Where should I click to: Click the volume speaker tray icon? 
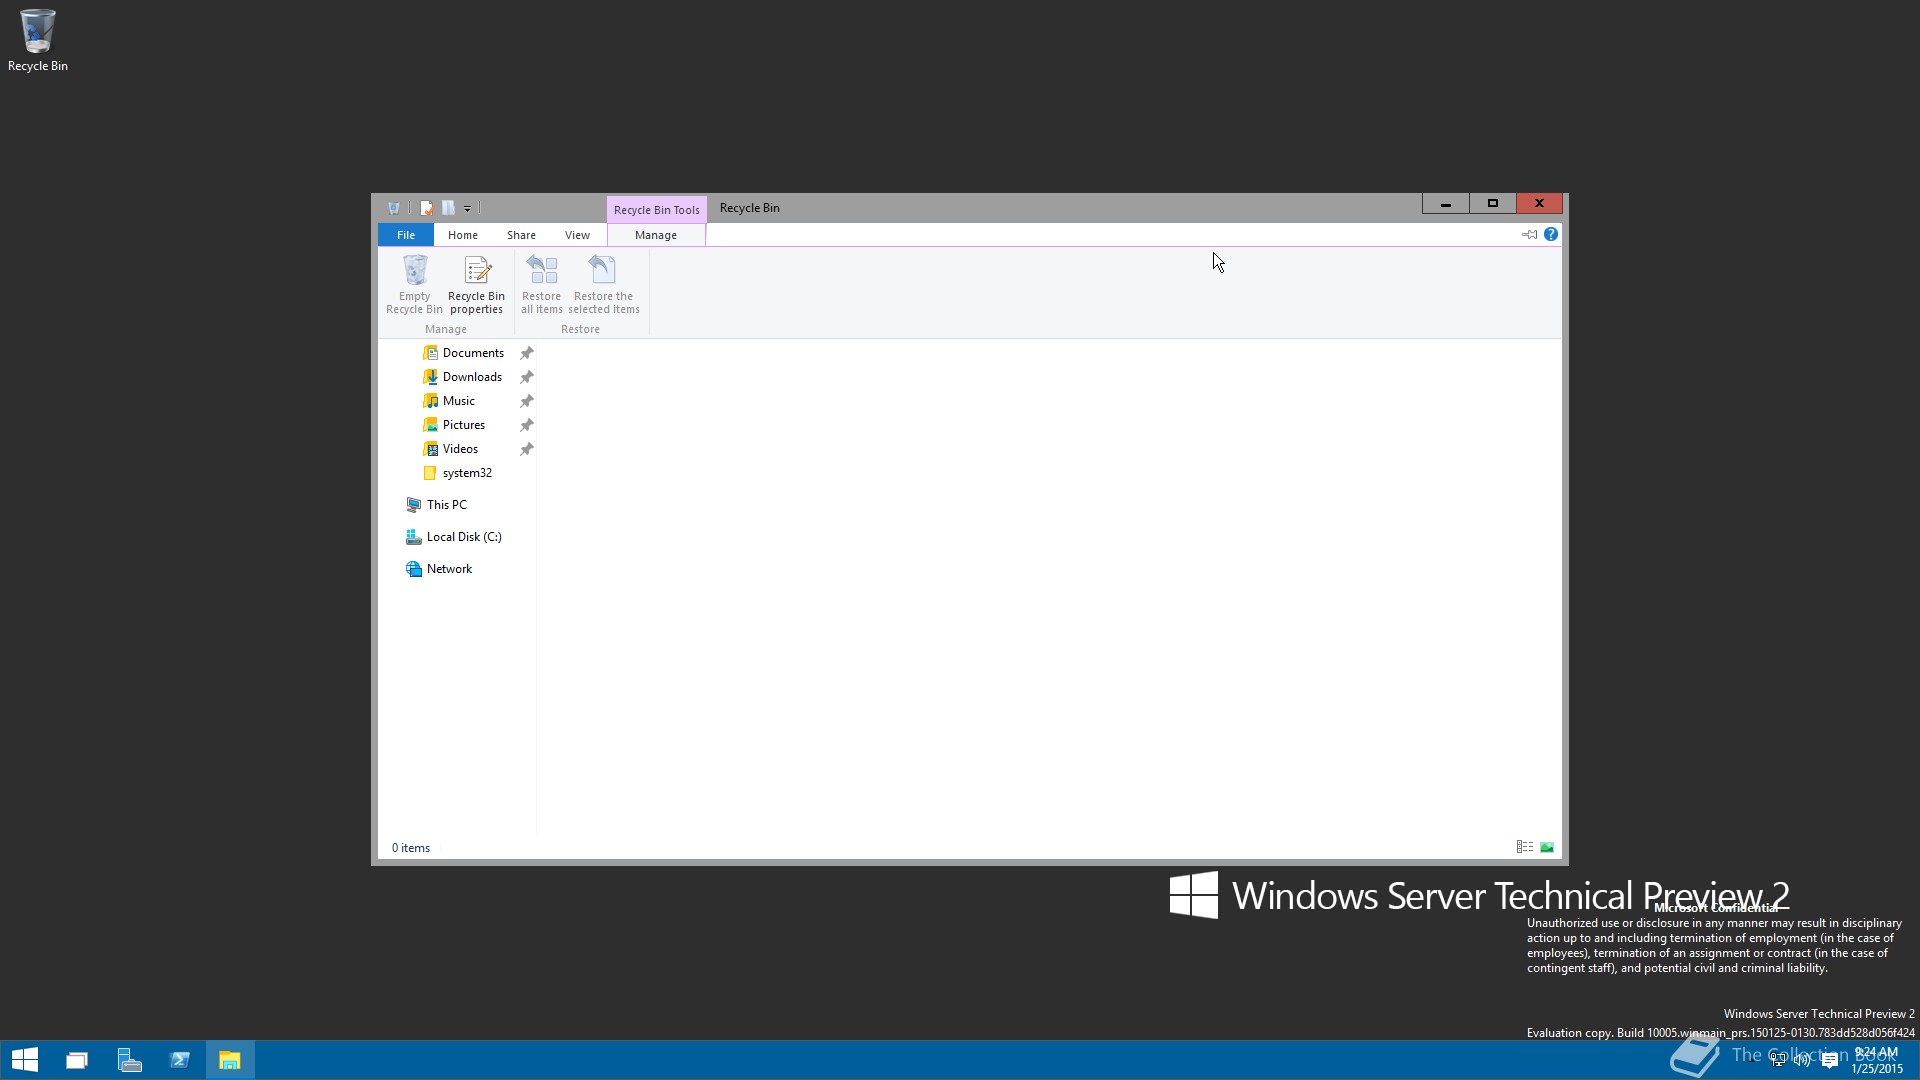tap(1803, 1060)
